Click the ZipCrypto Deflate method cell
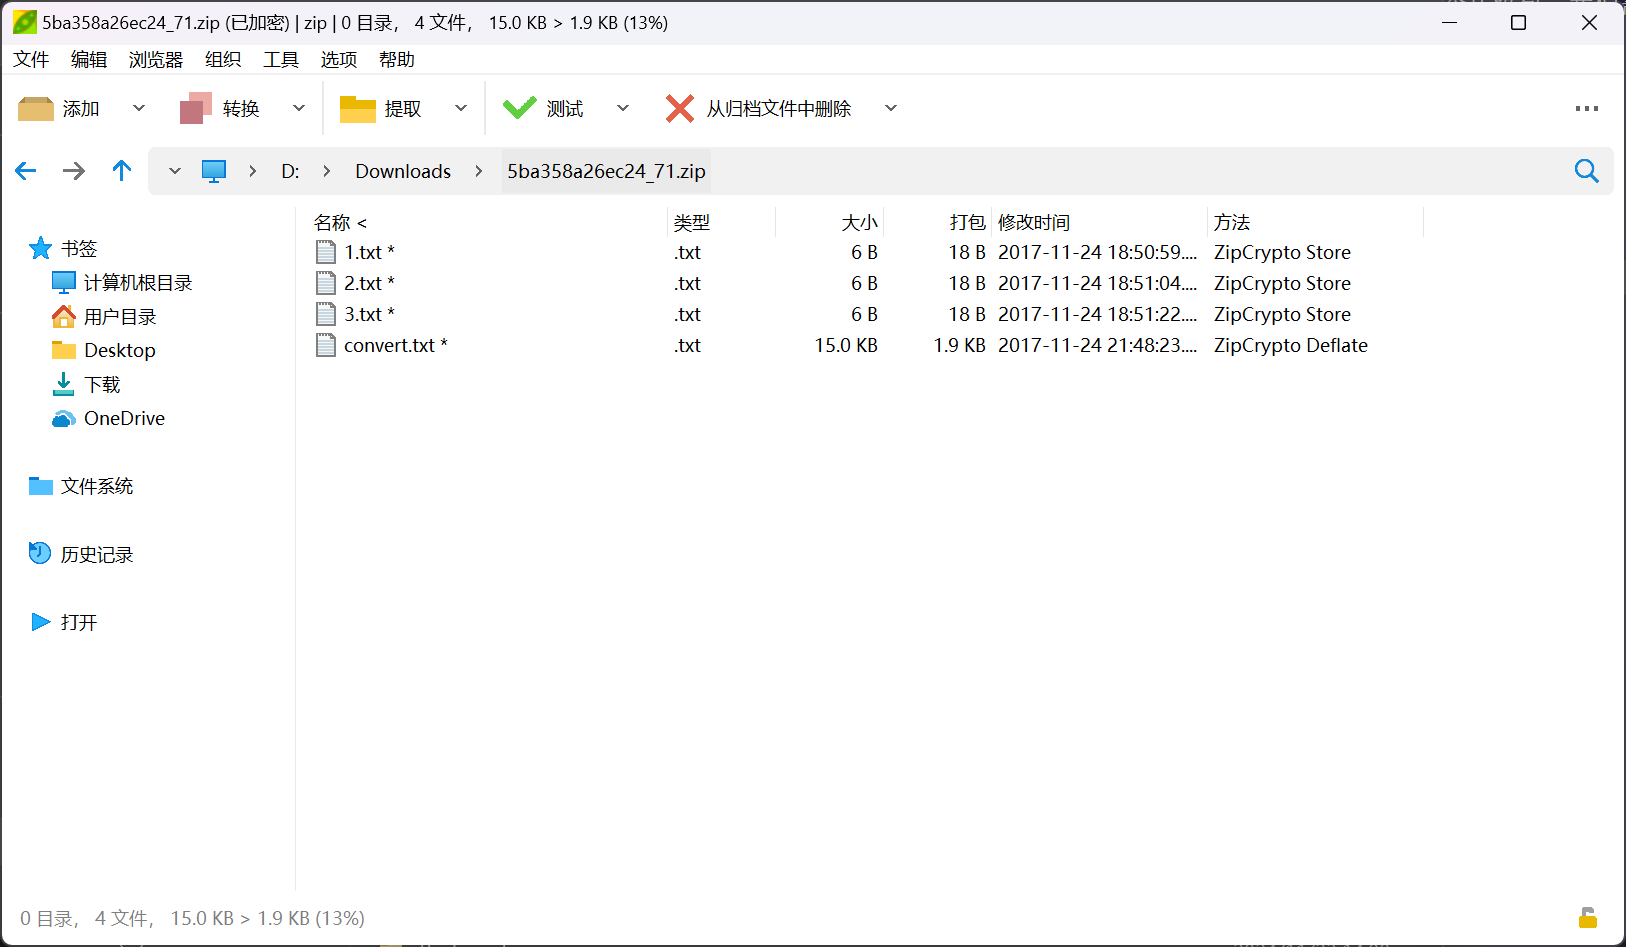Screen dimensions: 1626x947 coord(1291,345)
